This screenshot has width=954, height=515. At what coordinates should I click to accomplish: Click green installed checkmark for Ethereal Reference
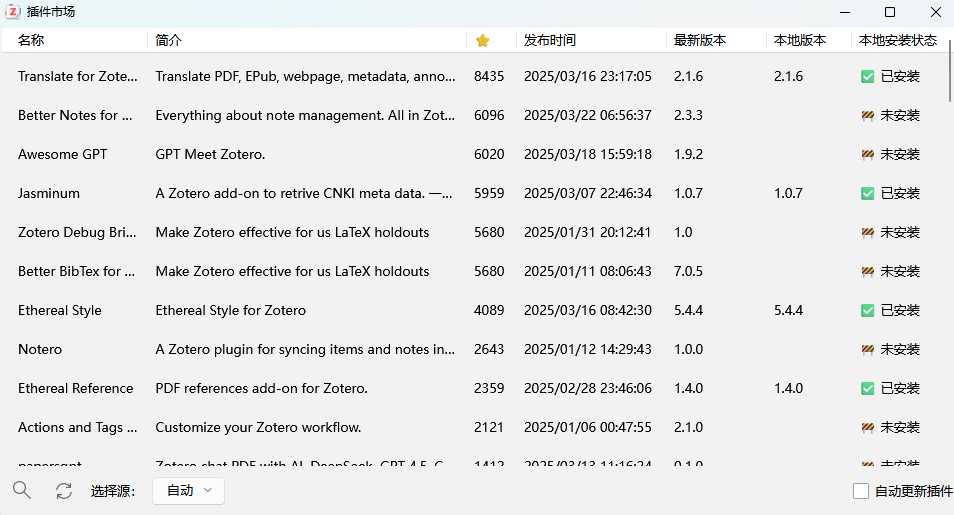tap(868, 388)
